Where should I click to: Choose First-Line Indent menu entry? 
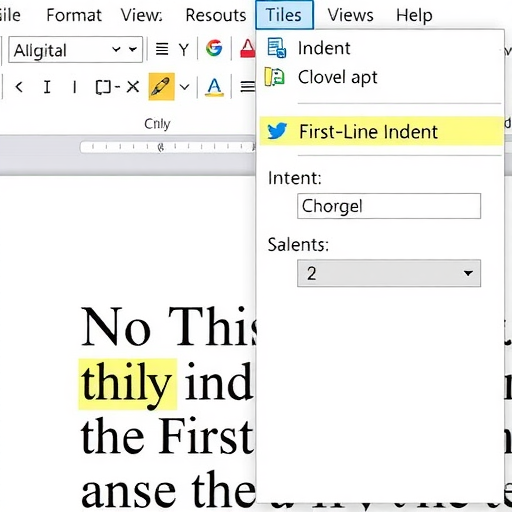pos(381,131)
